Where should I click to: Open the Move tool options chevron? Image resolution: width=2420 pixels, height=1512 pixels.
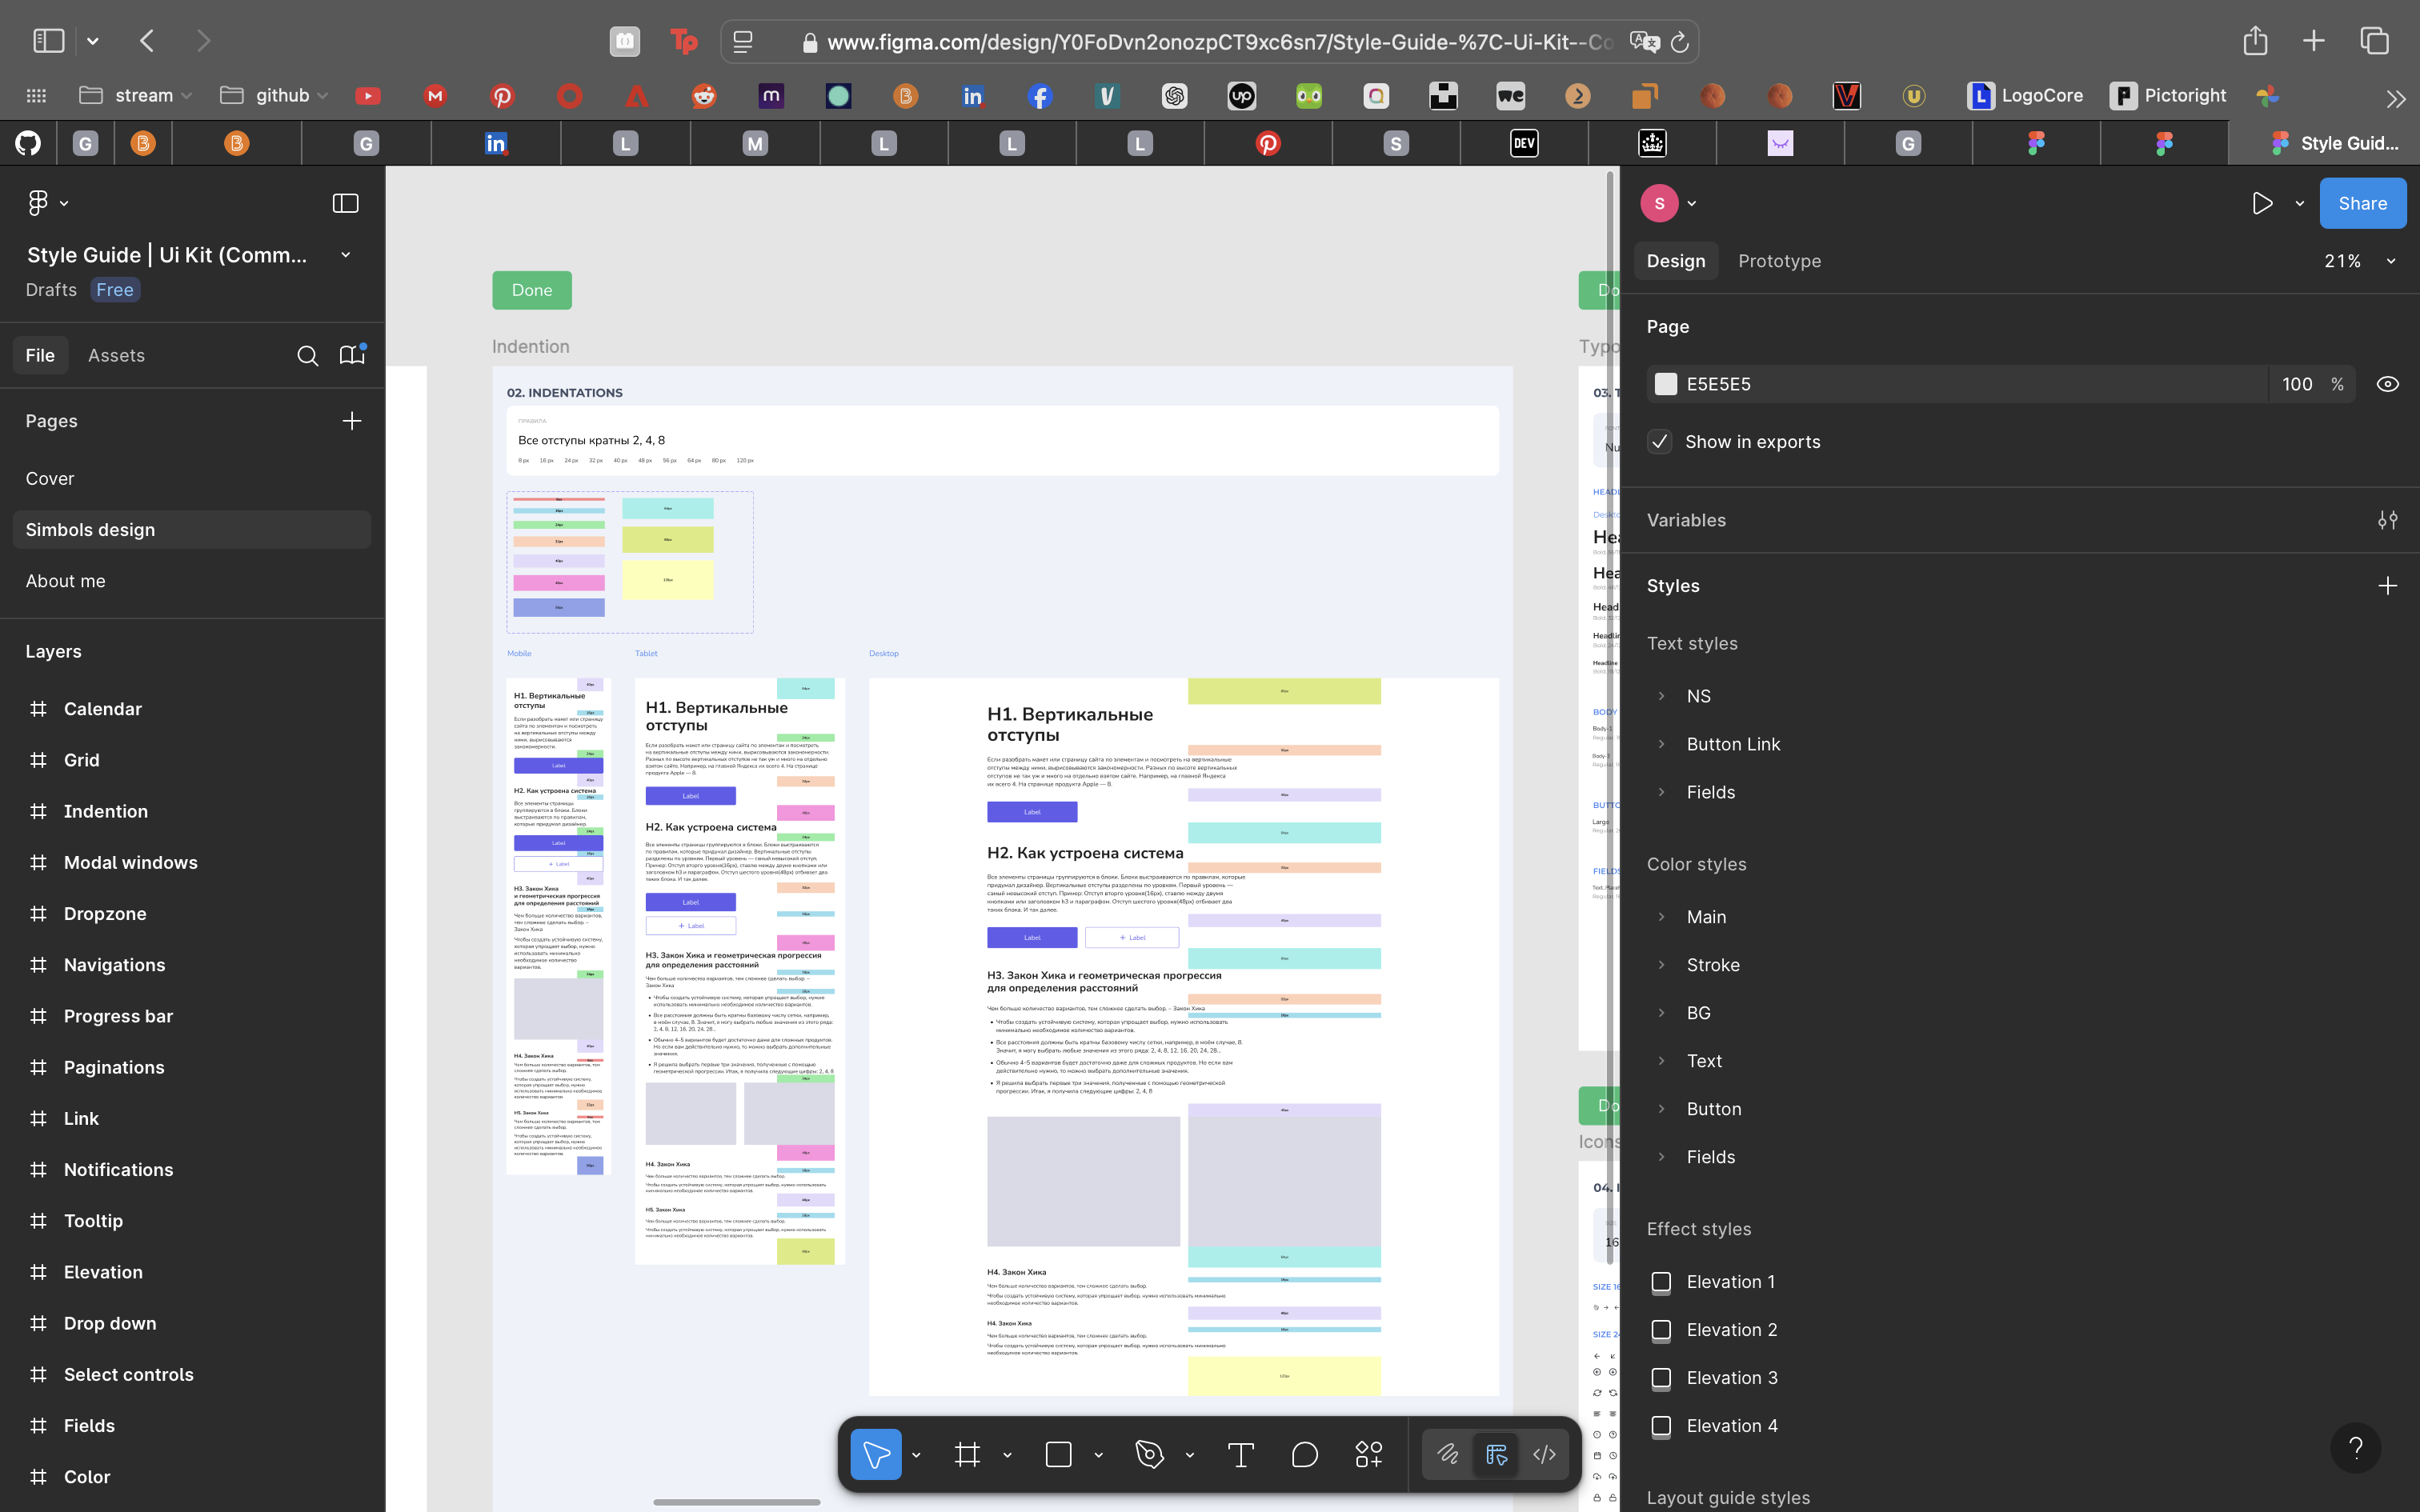coord(916,1455)
